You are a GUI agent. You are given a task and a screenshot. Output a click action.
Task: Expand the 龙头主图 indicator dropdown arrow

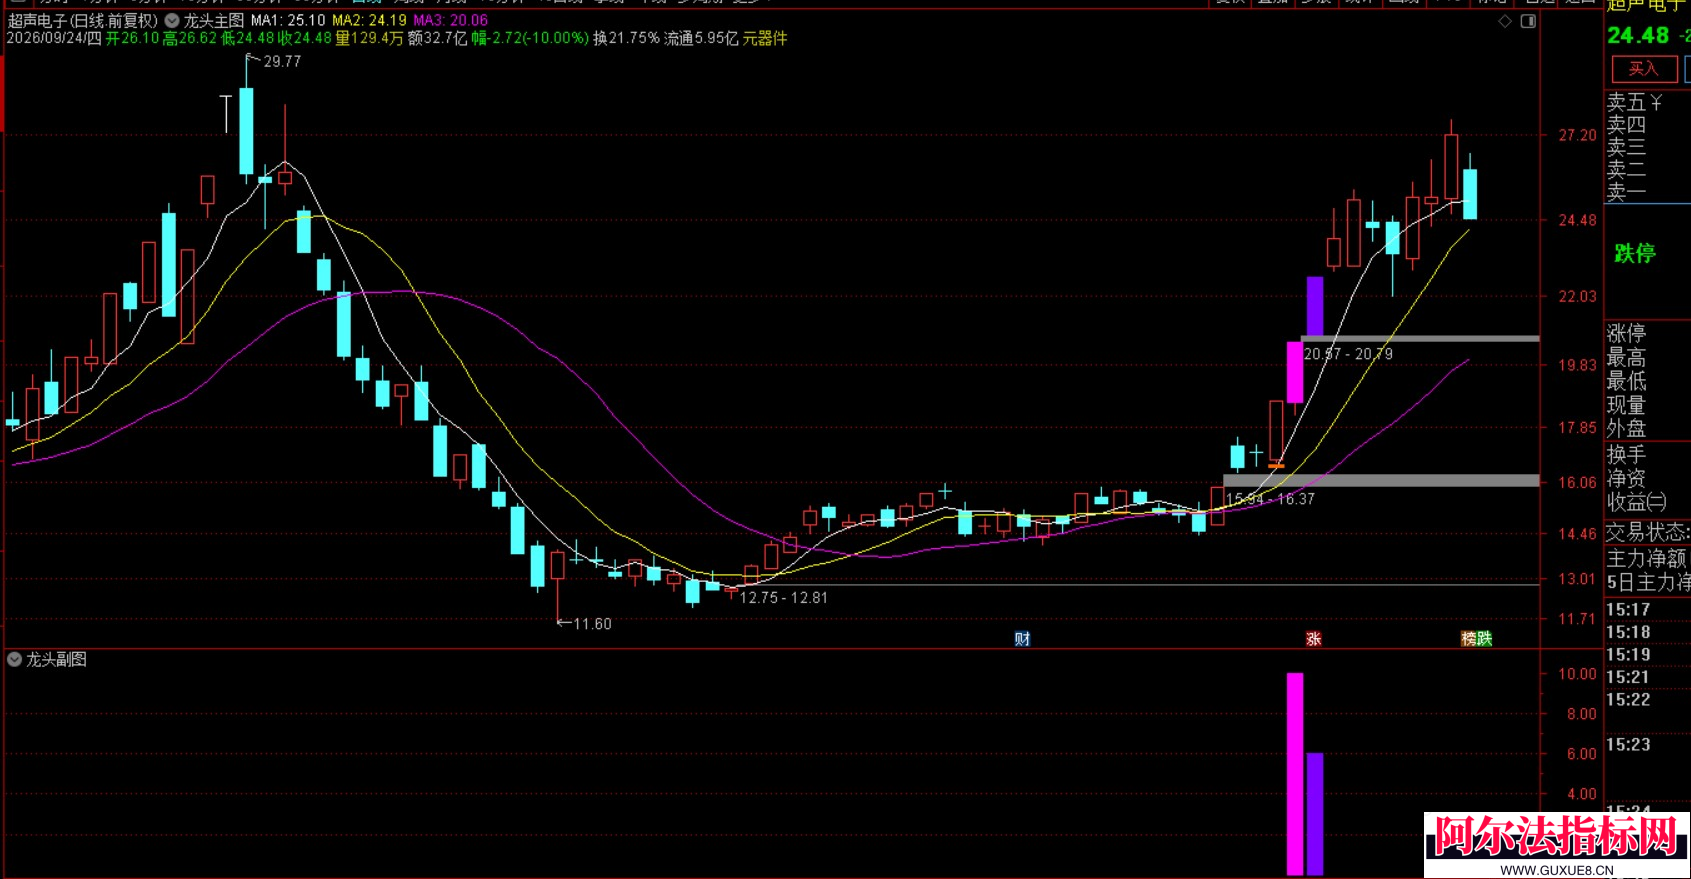[172, 20]
